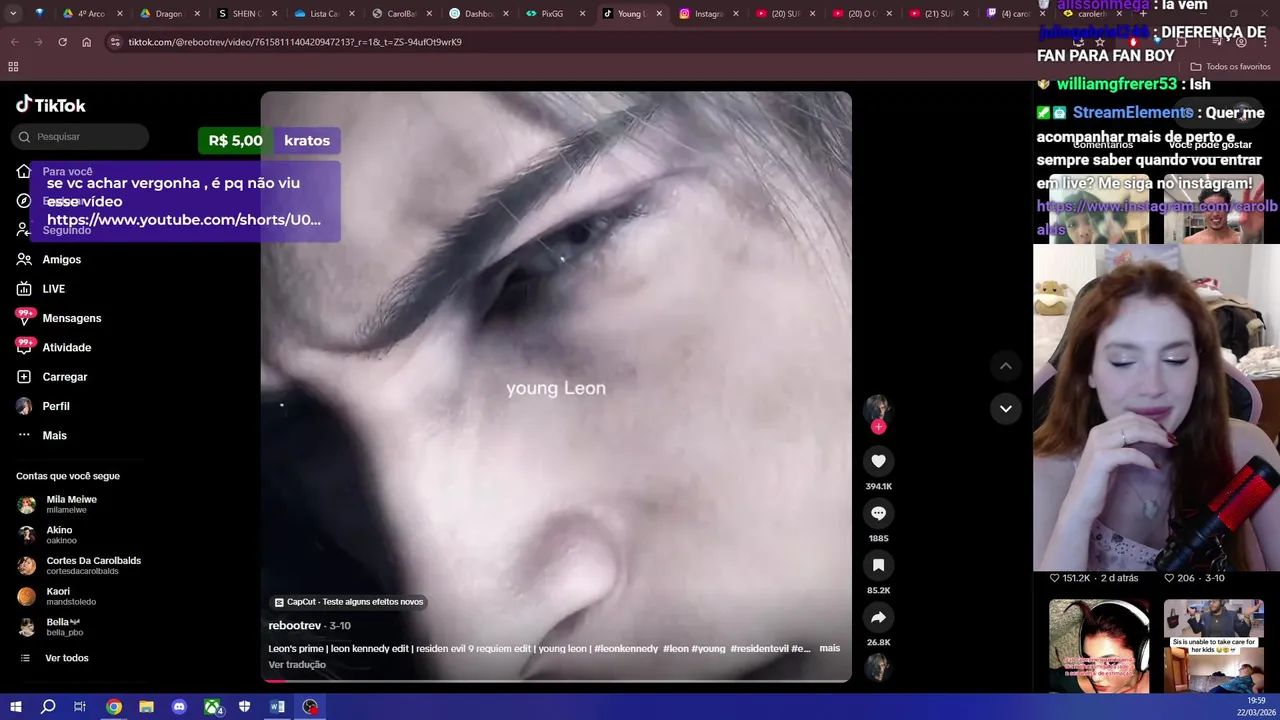Close the Young Leon TikTok tab
This screenshot has height=720, width=1280.
(x=659, y=14)
